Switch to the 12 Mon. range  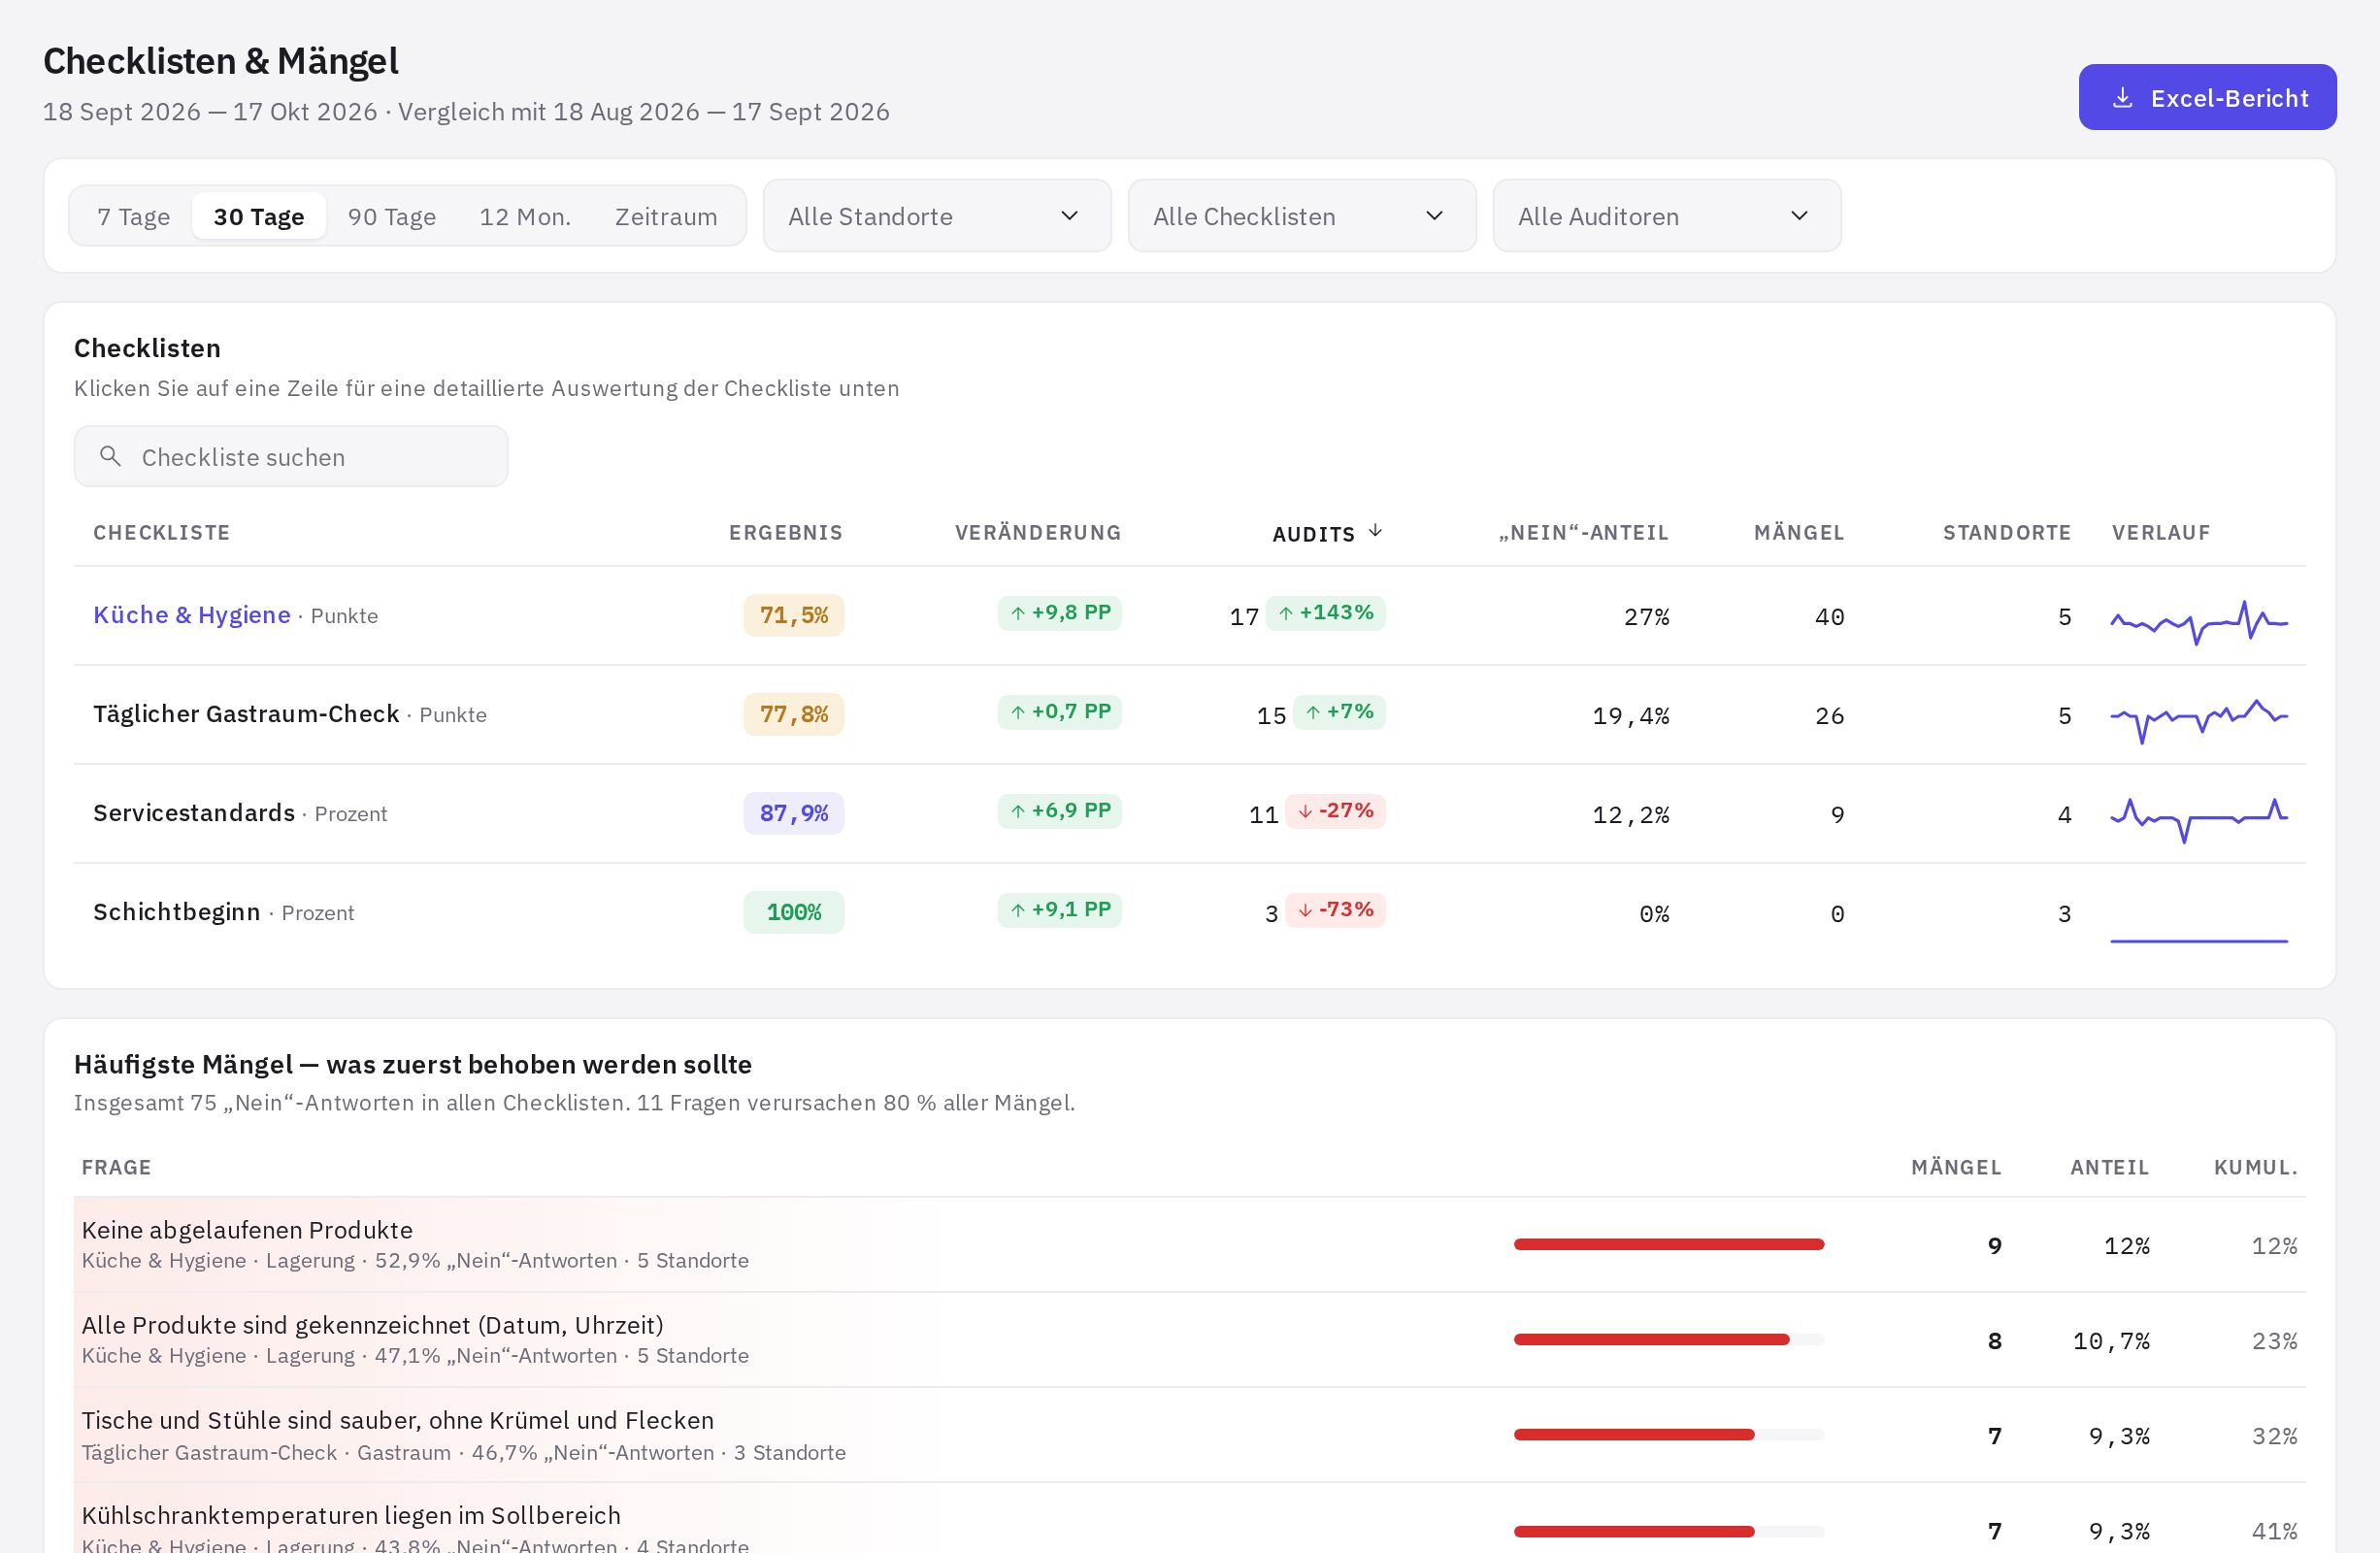click(x=525, y=216)
